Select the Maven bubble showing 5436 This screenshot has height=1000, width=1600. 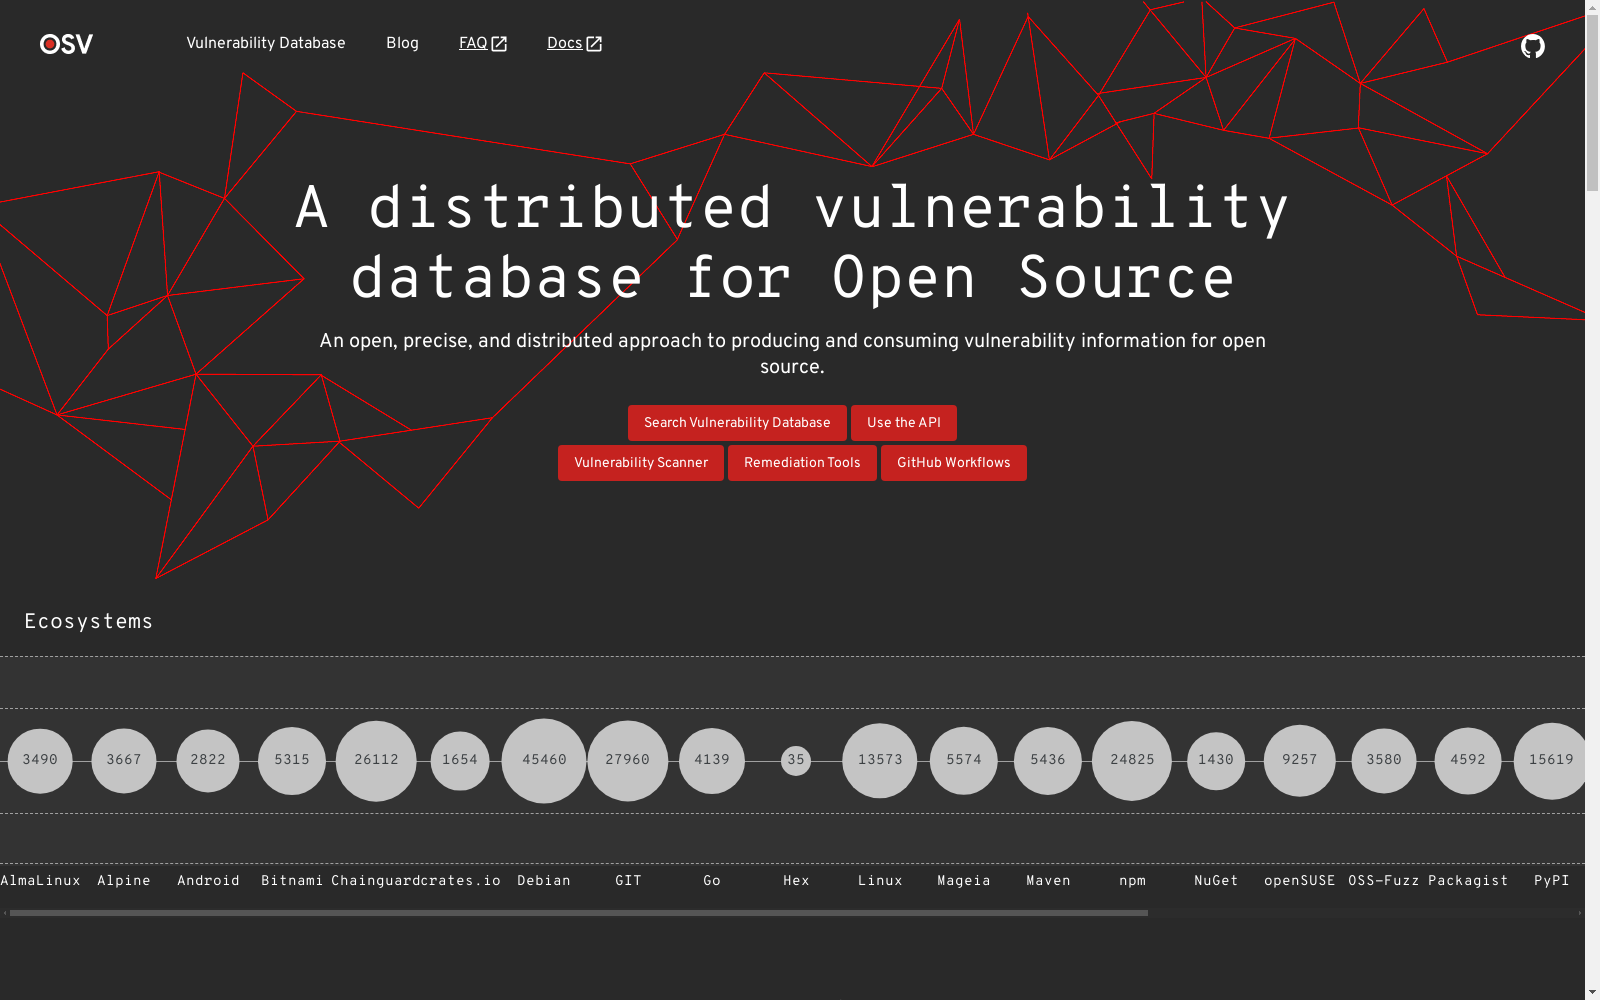click(1048, 761)
